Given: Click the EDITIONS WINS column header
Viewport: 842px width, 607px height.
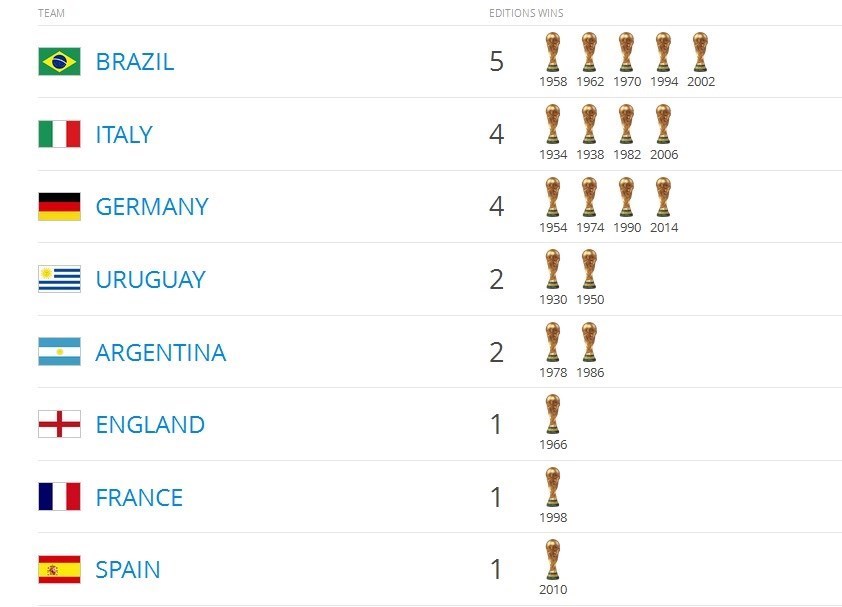Looking at the screenshot, I should tap(526, 13).
